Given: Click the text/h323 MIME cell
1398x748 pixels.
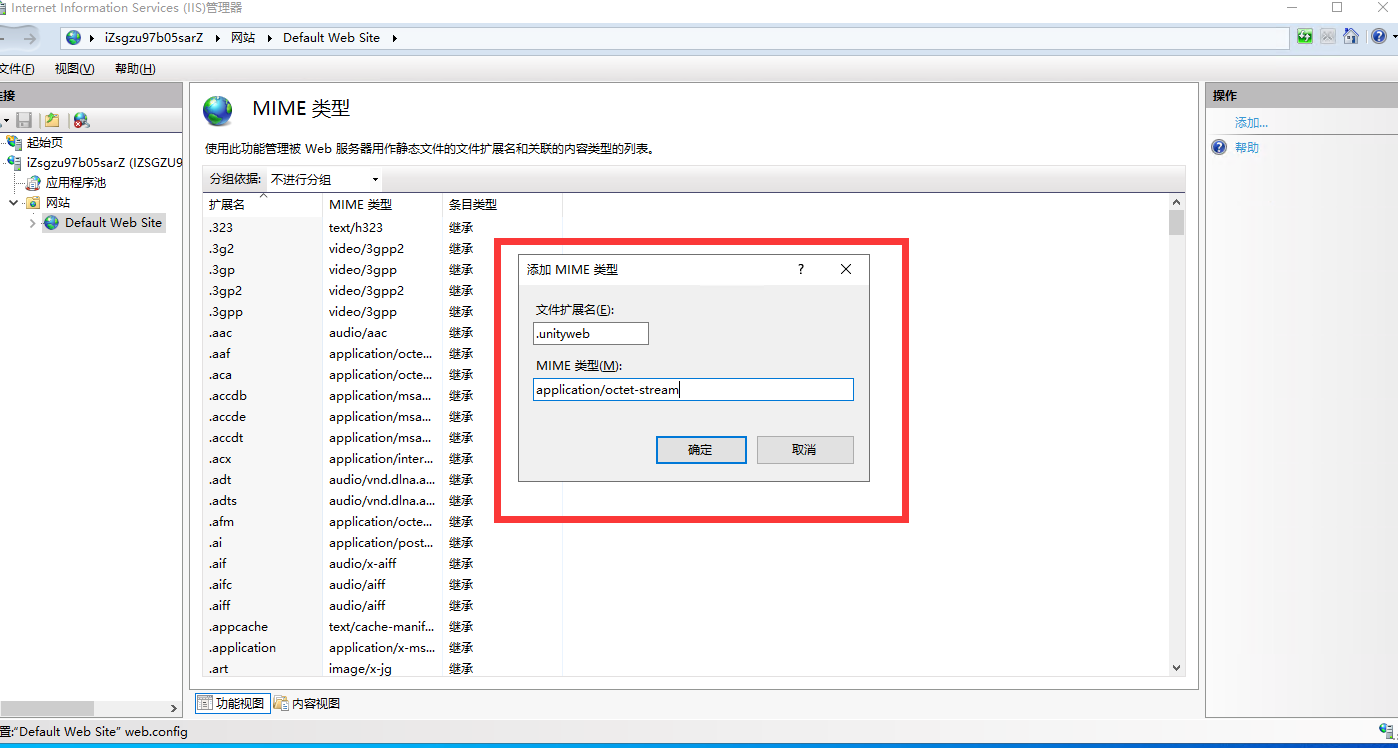Looking at the screenshot, I should tap(356, 228).
